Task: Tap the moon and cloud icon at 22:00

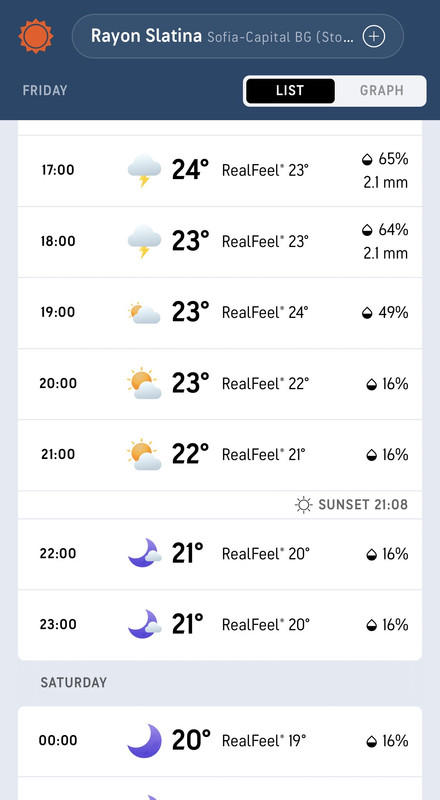Action: (x=144, y=553)
